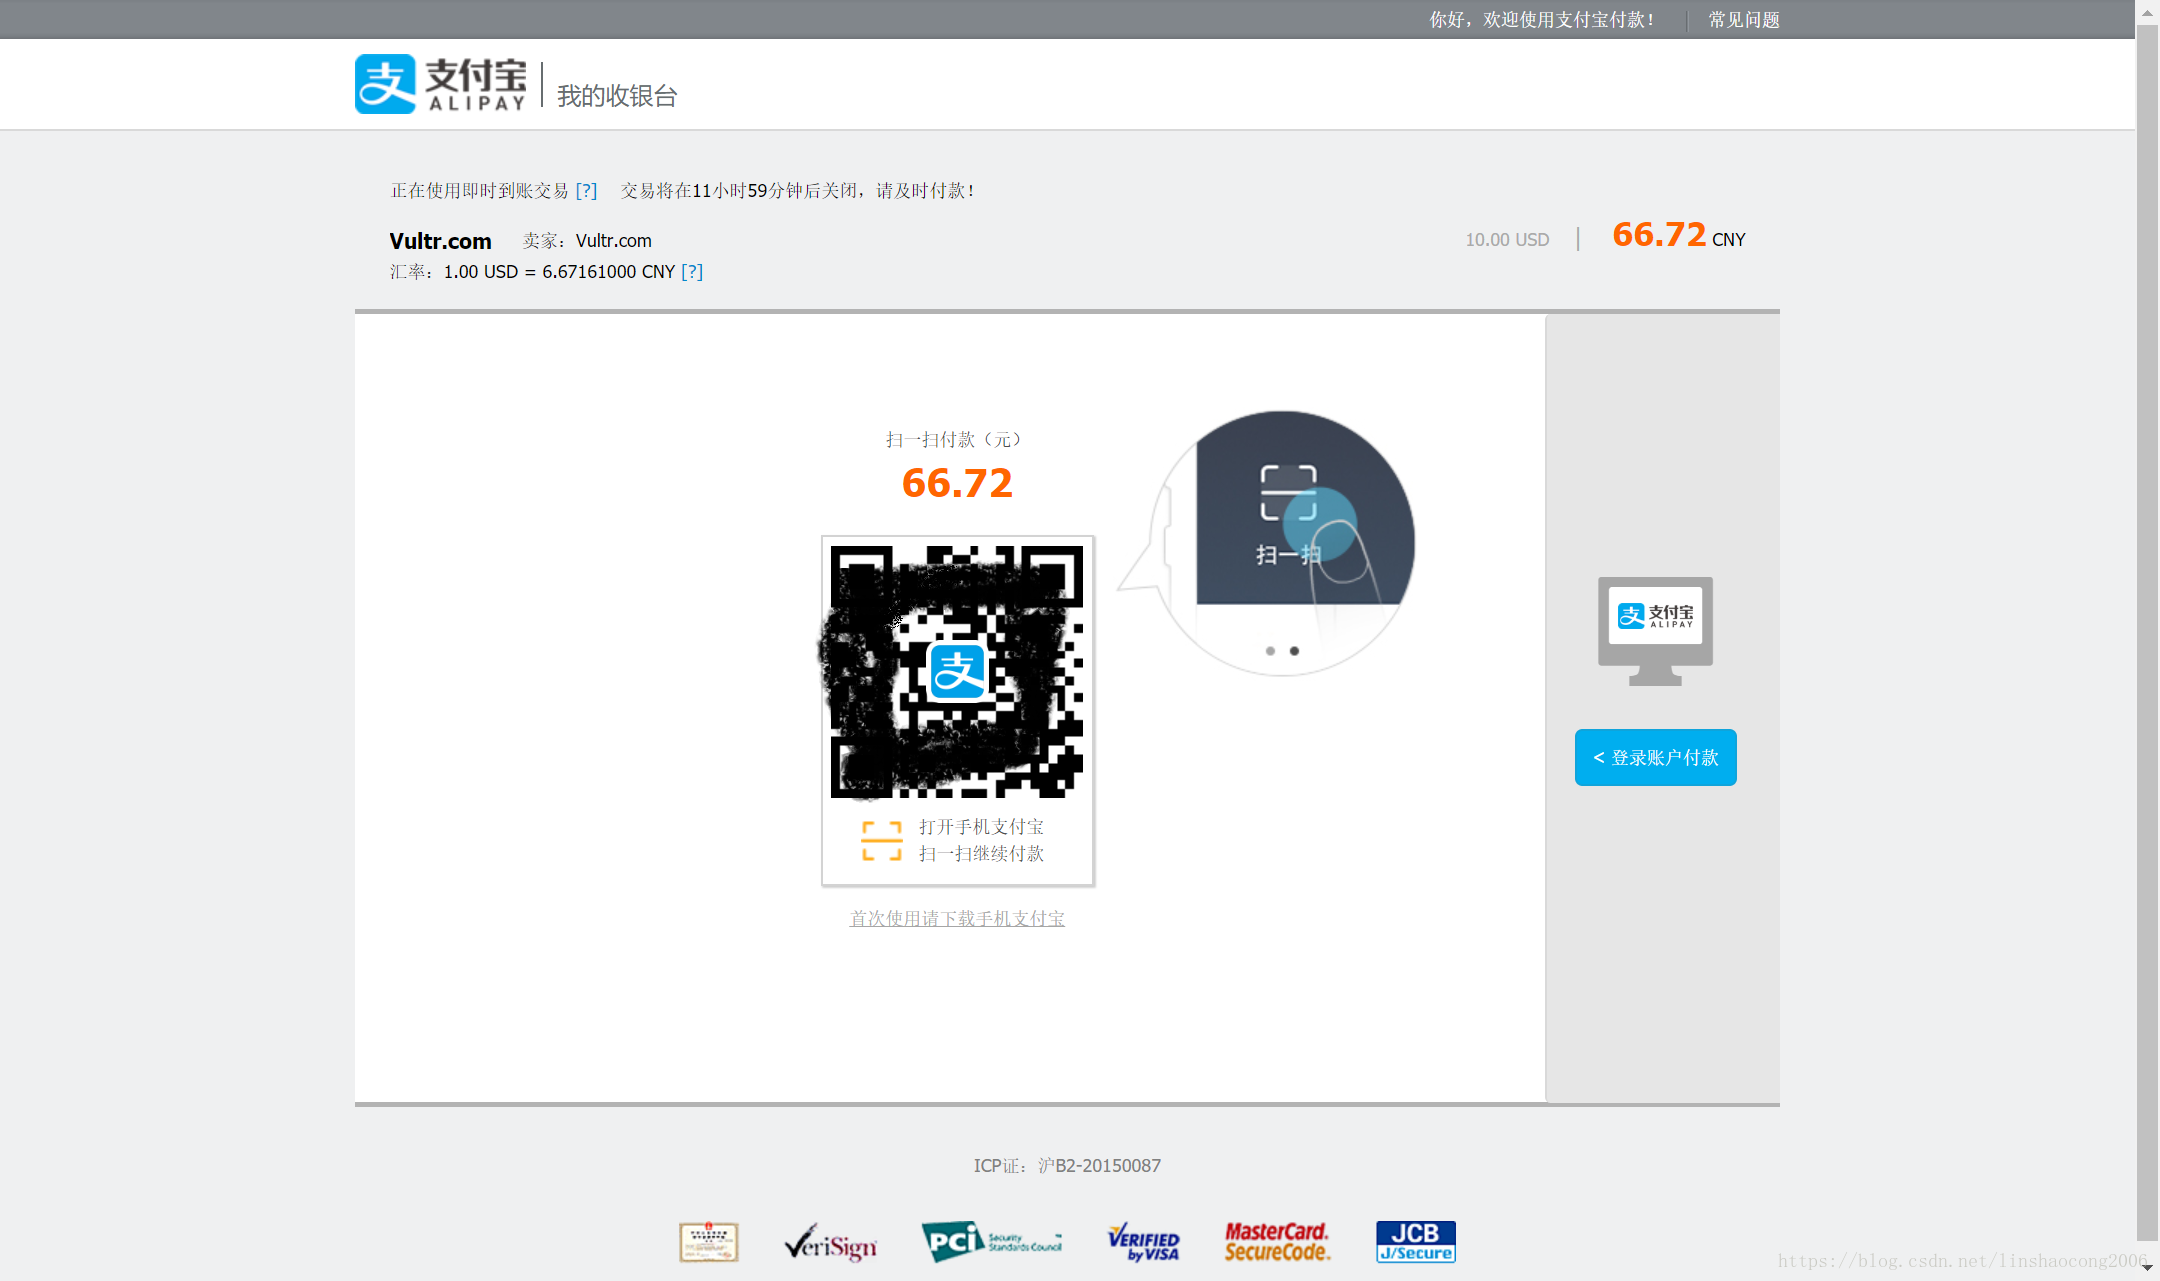Select the first carousel dot in phone illustration
Screen dimensions: 2160x1281
coord(1270,651)
